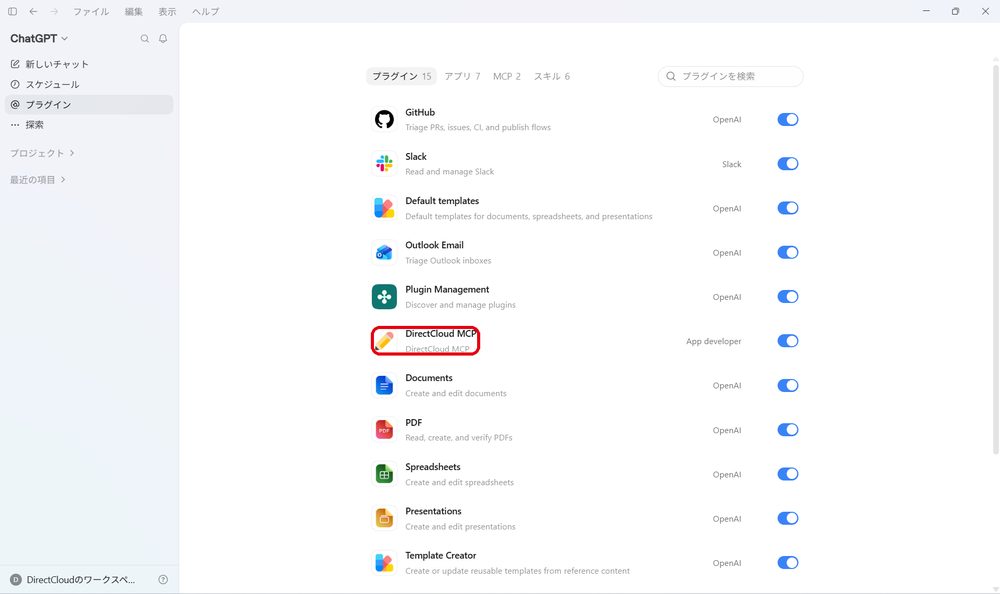Image resolution: width=1000 pixels, height=594 pixels.
Task: Click the GitHub plugin name
Action: [420, 112]
